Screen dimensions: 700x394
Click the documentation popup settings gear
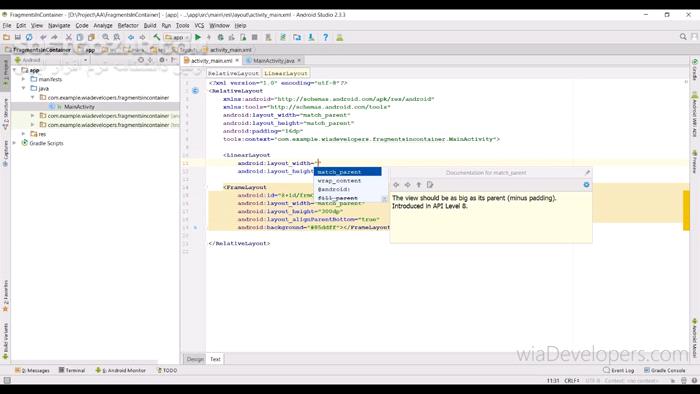coord(586,185)
